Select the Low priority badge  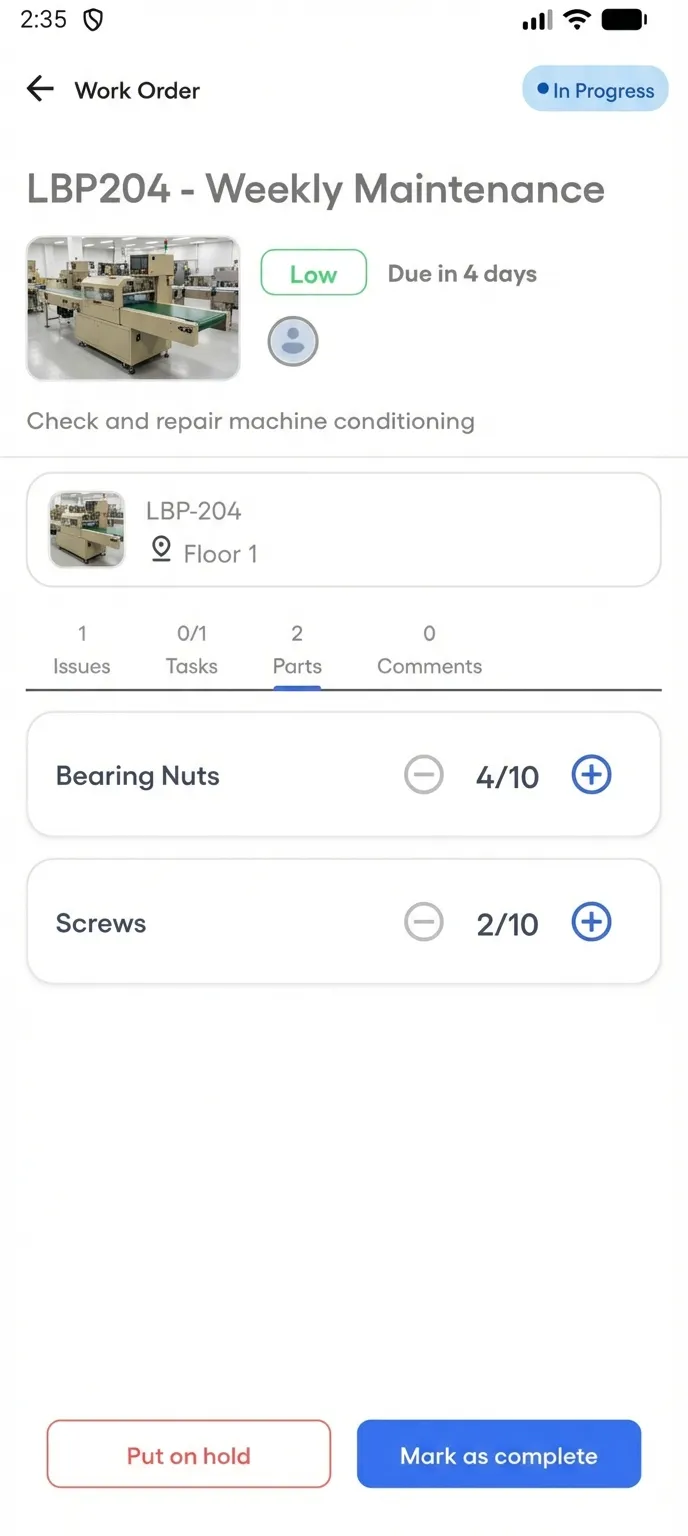tap(313, 273)
